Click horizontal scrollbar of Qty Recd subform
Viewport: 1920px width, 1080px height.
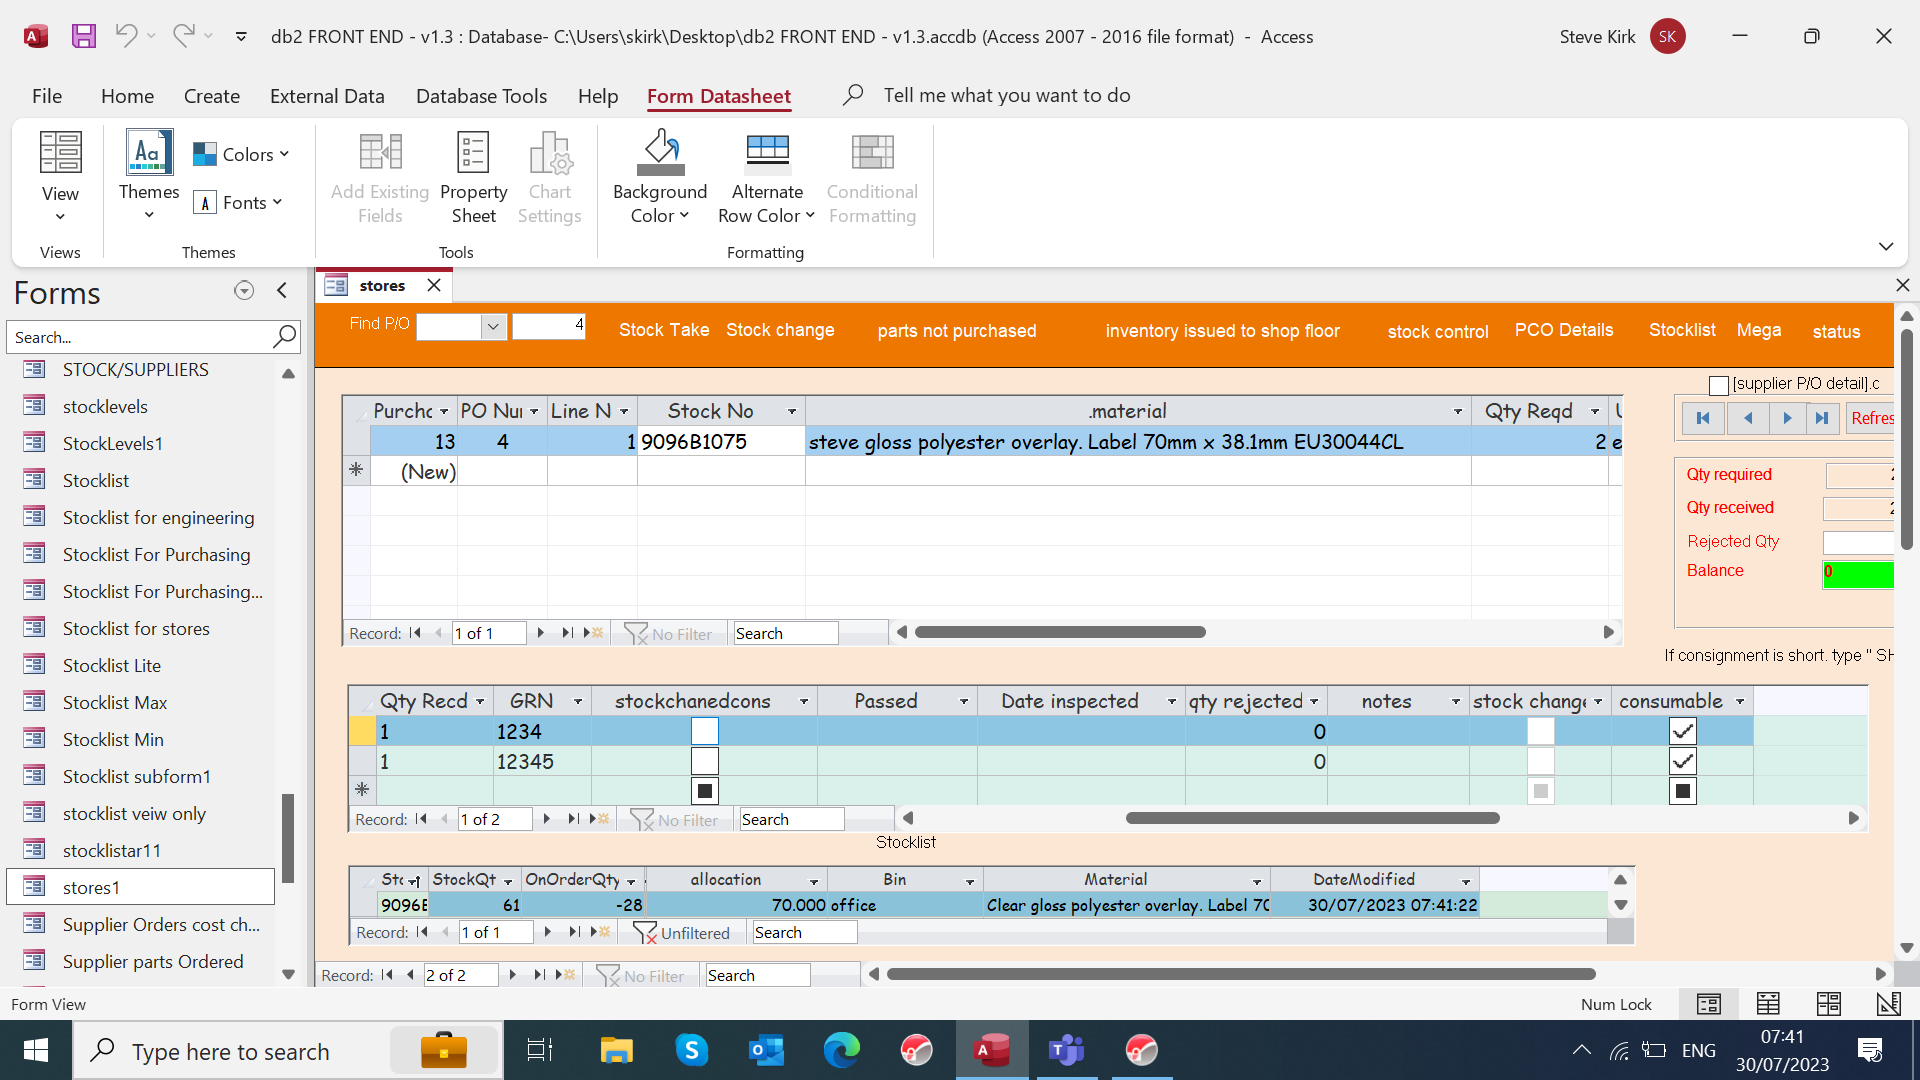click(1312, 818)
